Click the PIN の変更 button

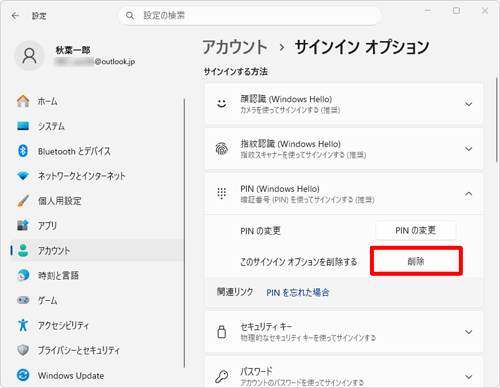[416, 230]
